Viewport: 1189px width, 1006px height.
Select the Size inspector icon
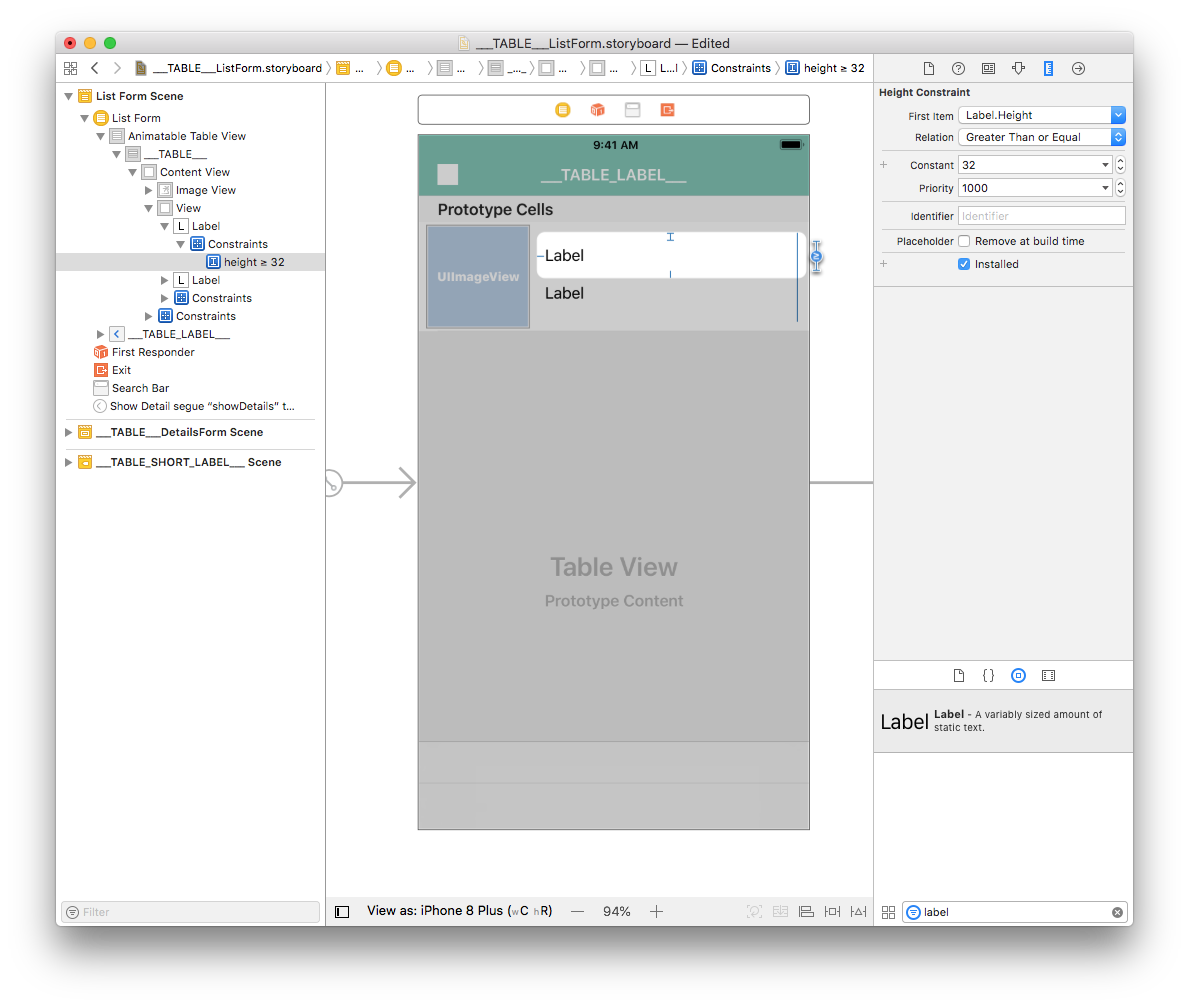pos(1048,68)
